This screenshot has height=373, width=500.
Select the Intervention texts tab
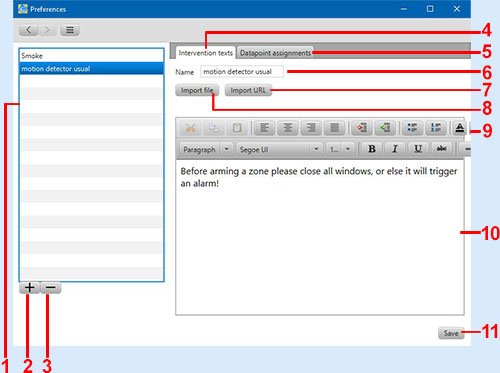pyautogui.click(x=206, y=53)
